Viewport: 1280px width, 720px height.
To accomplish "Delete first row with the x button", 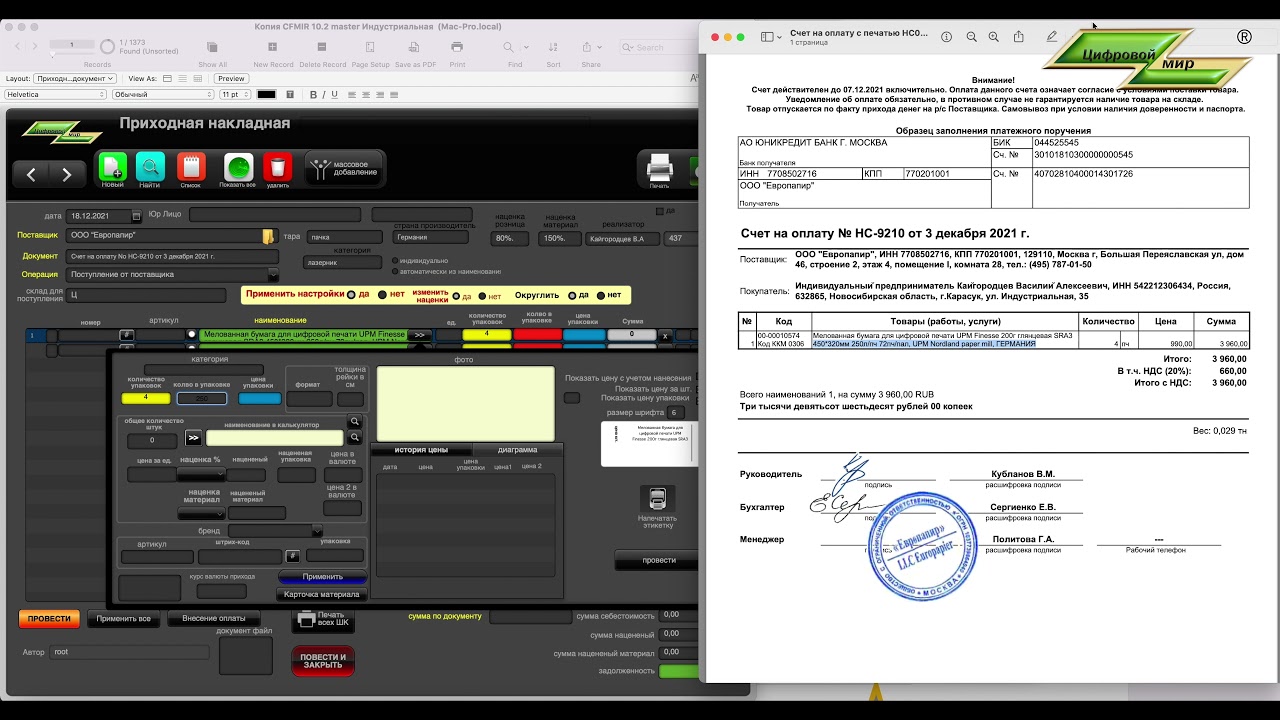I will tap(664, 335).
